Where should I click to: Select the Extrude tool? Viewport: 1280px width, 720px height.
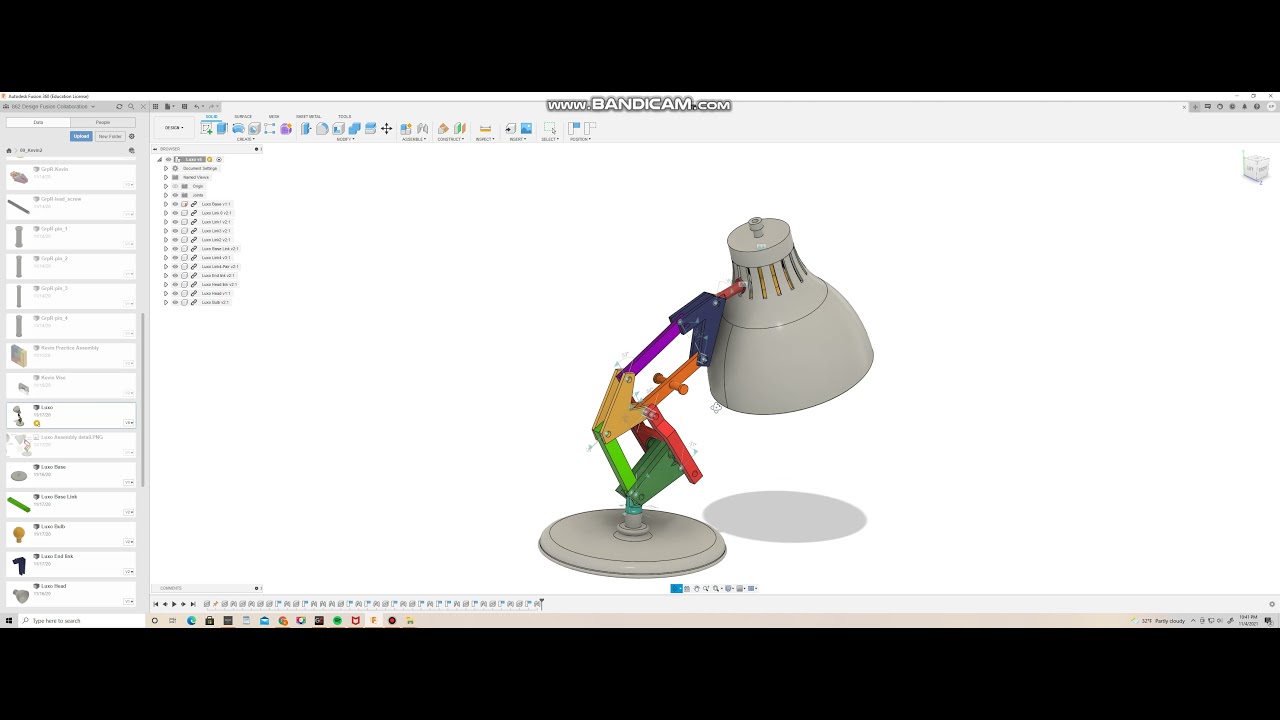[x=222, y=128]
